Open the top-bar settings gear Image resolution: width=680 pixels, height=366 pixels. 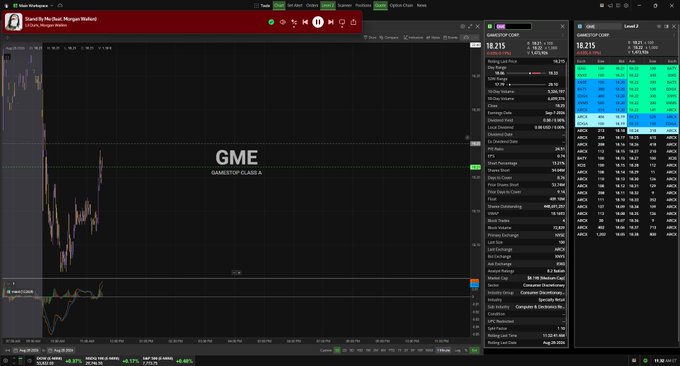click(x=626, y=6)
